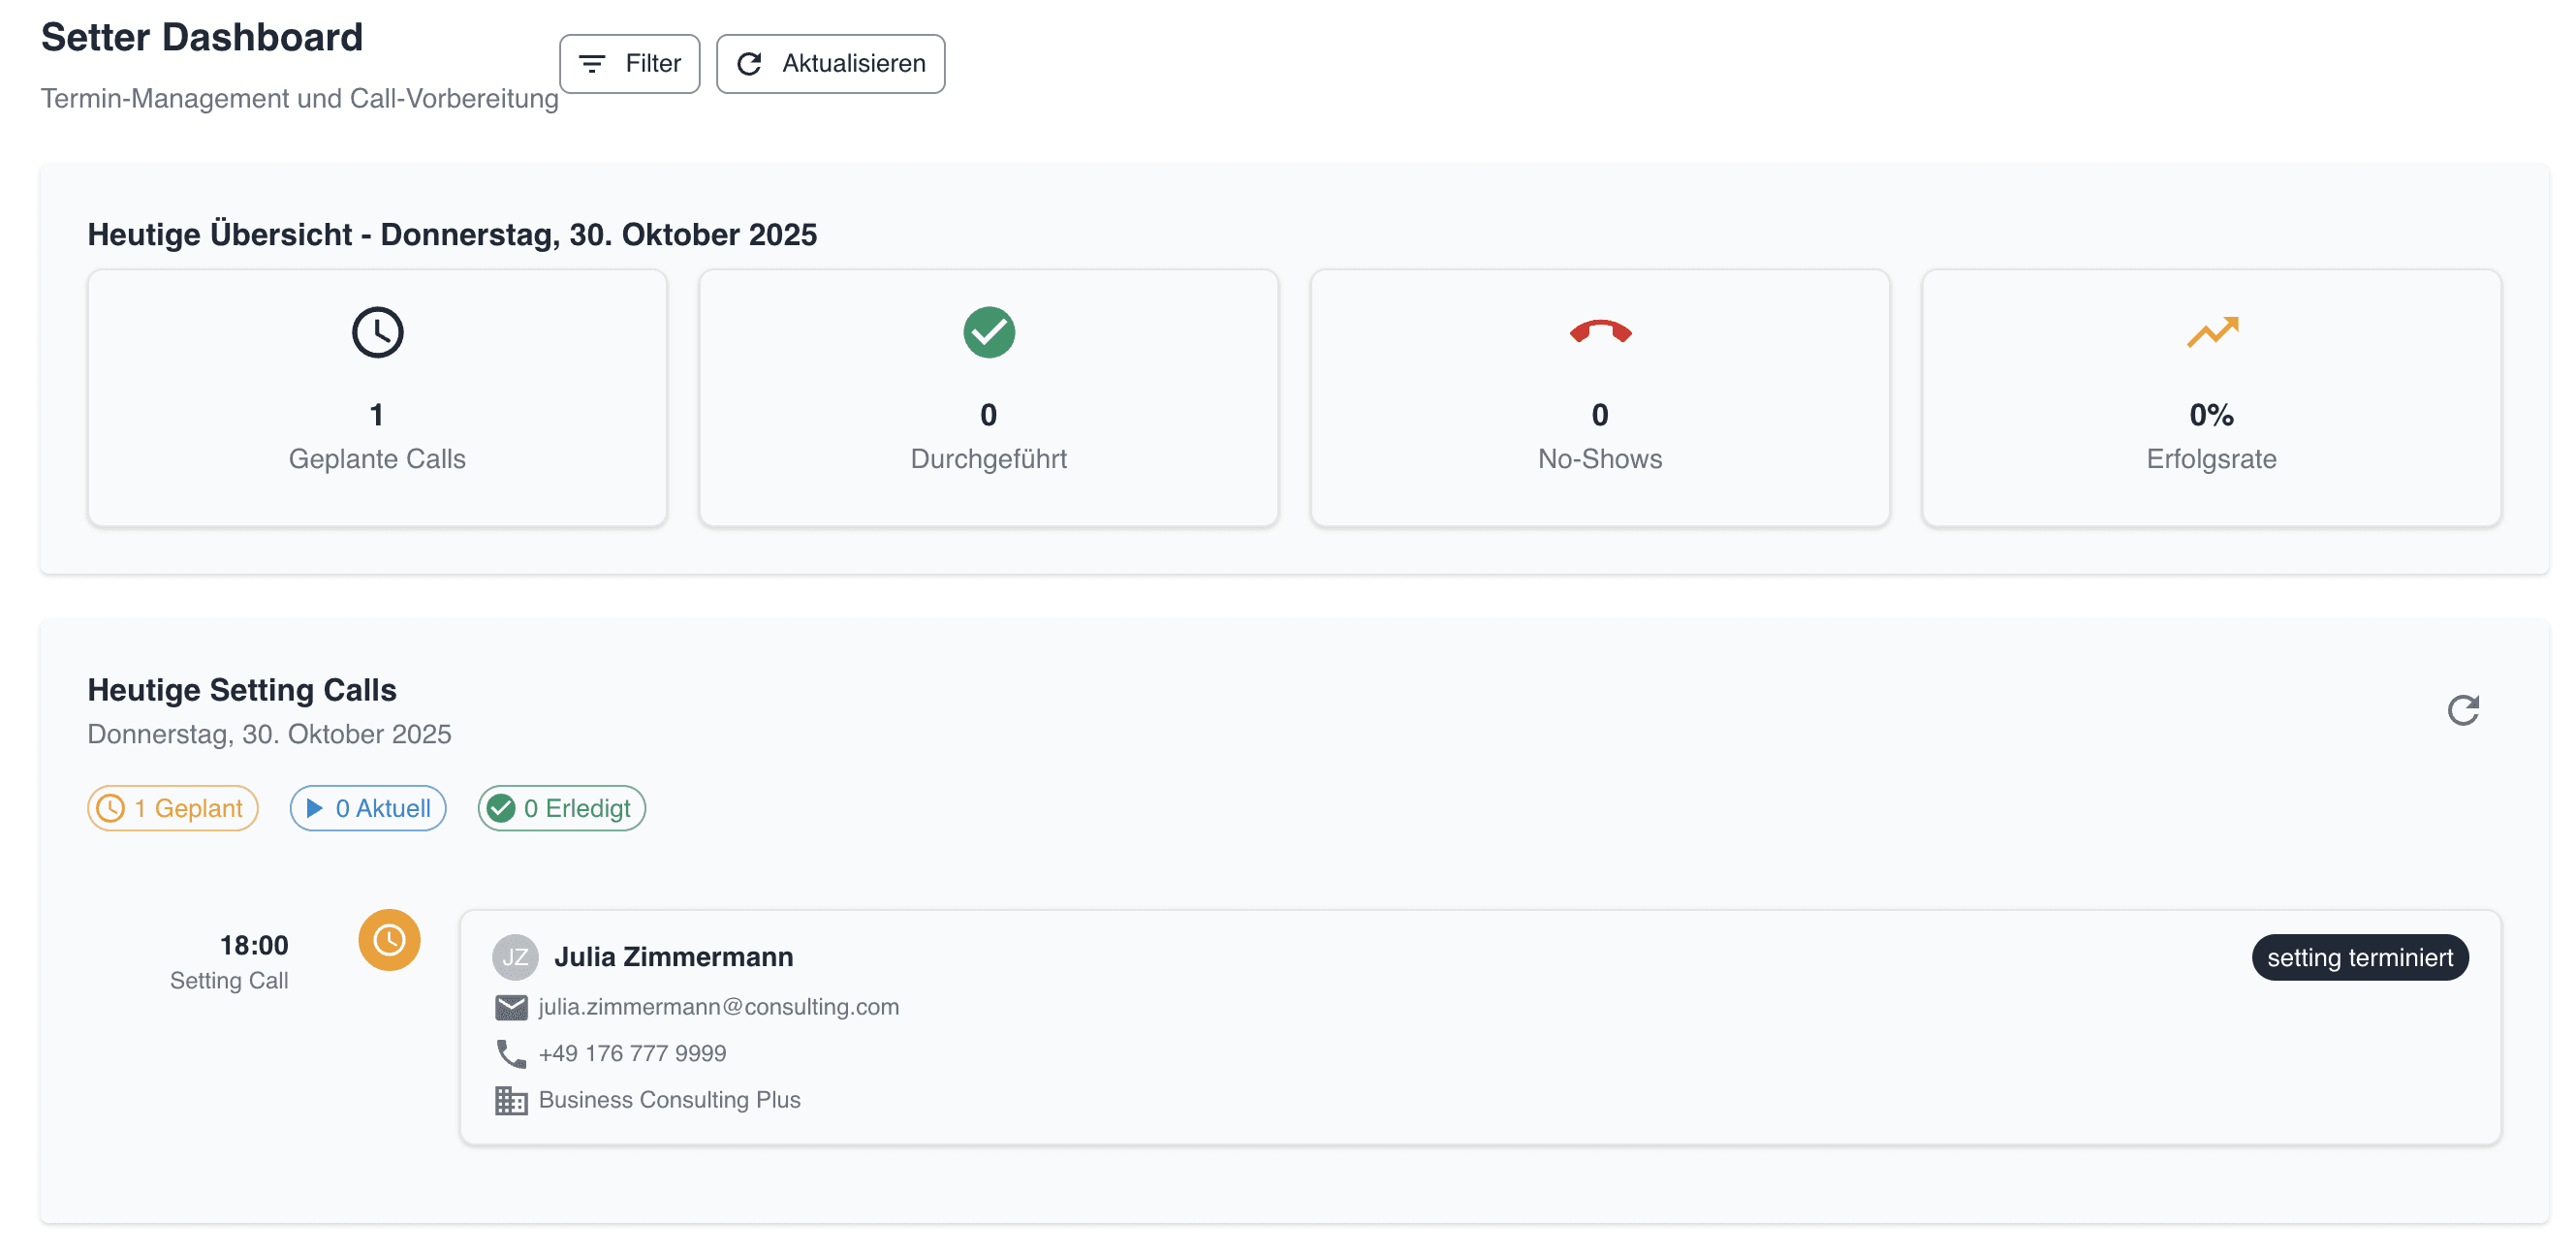Click the orange trending arrow Erfolgsrate icon

[2211, 332]
